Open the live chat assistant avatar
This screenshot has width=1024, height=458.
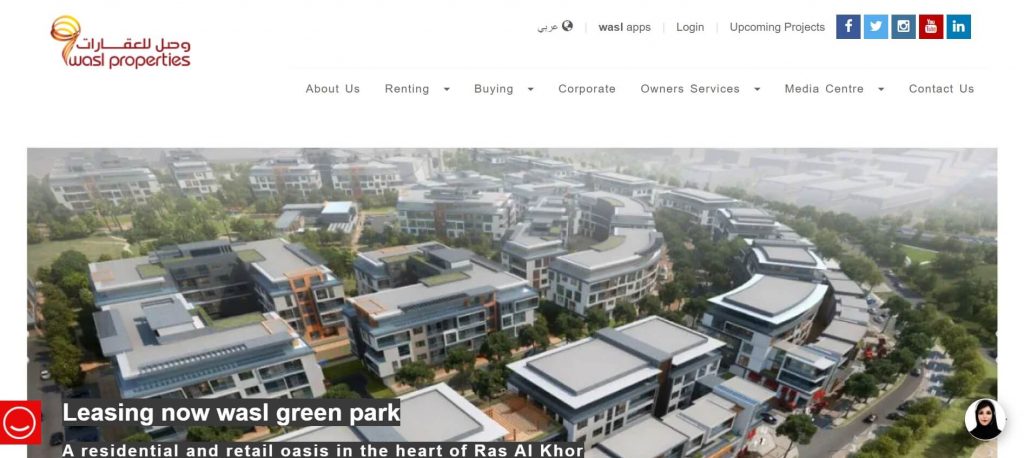click(x=985, y=419)
